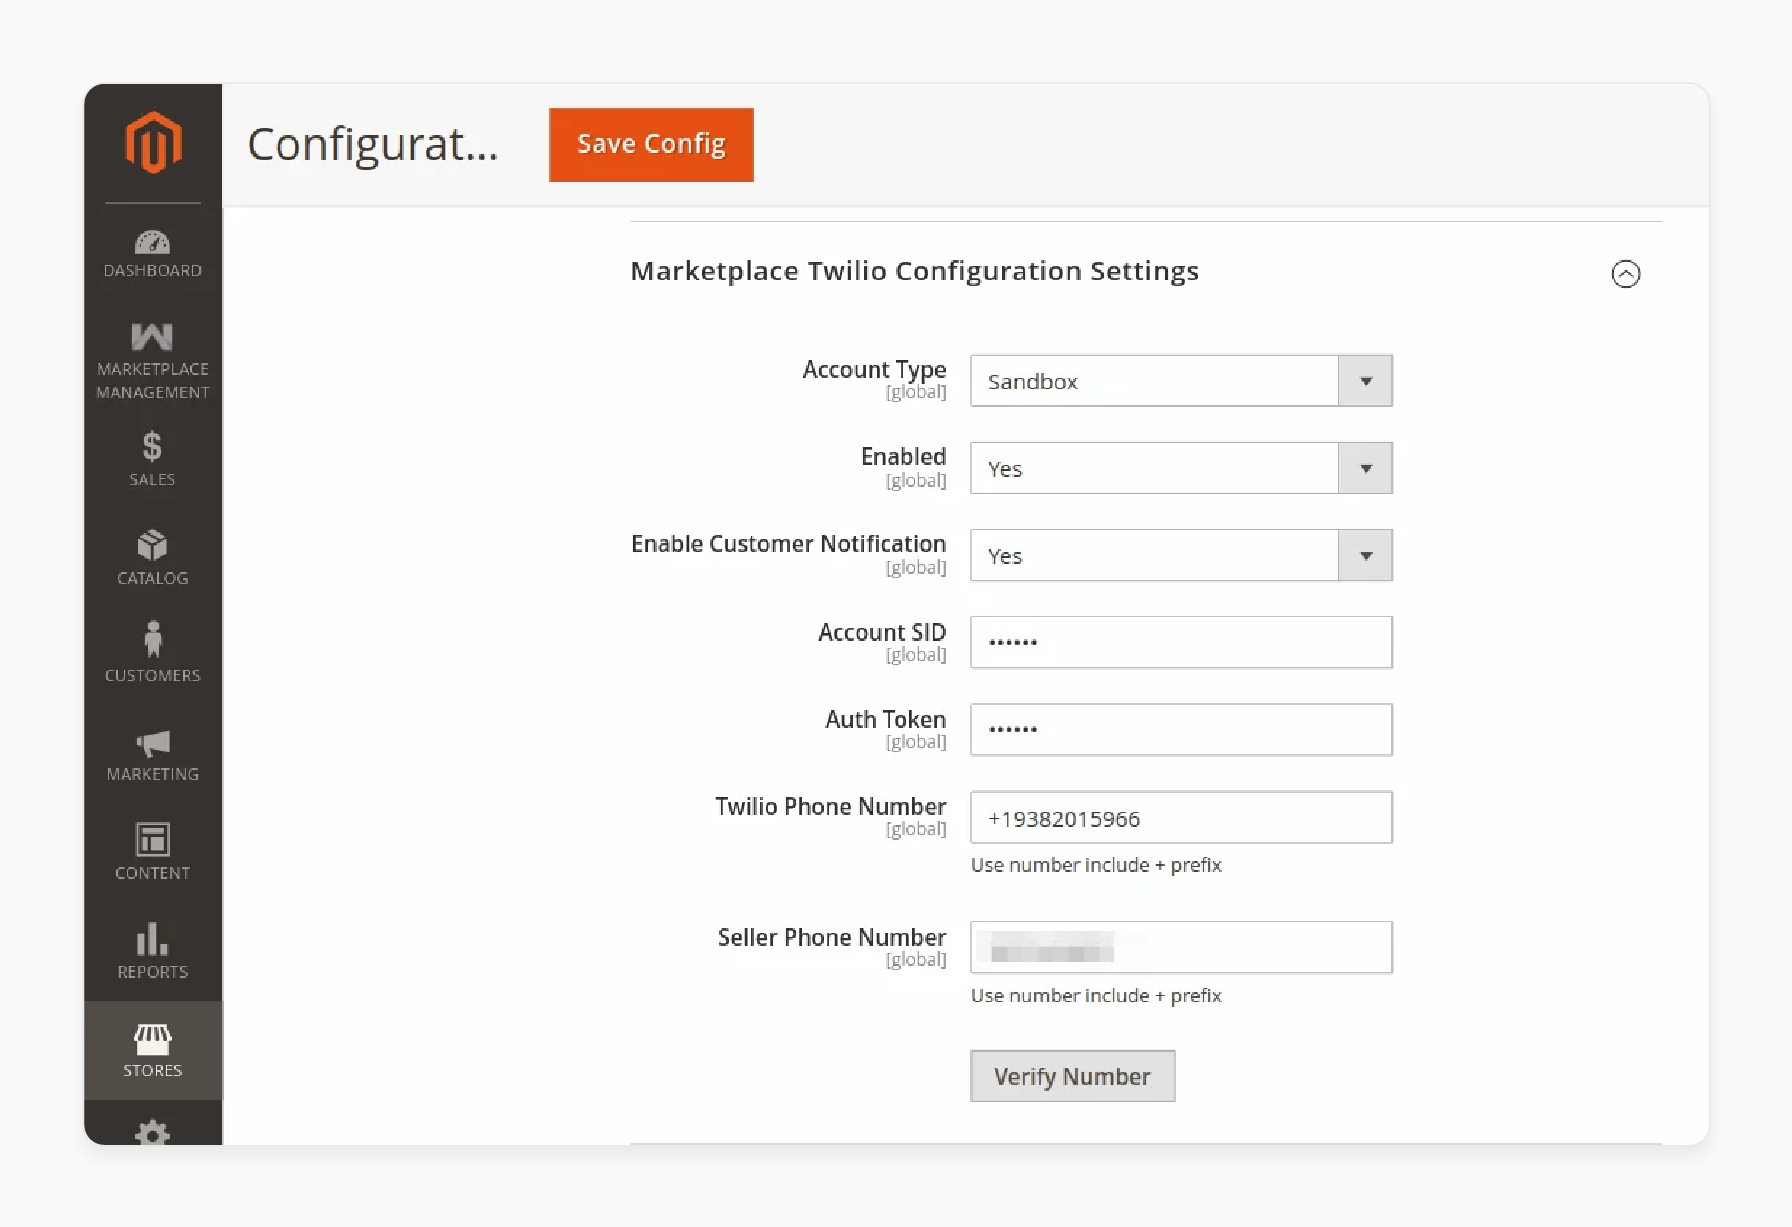The height and width of the screenshot is (1227, 1792).
Task: Open the Enabled dropdown
Action: pyautogui.click(x=1181, y=468)
